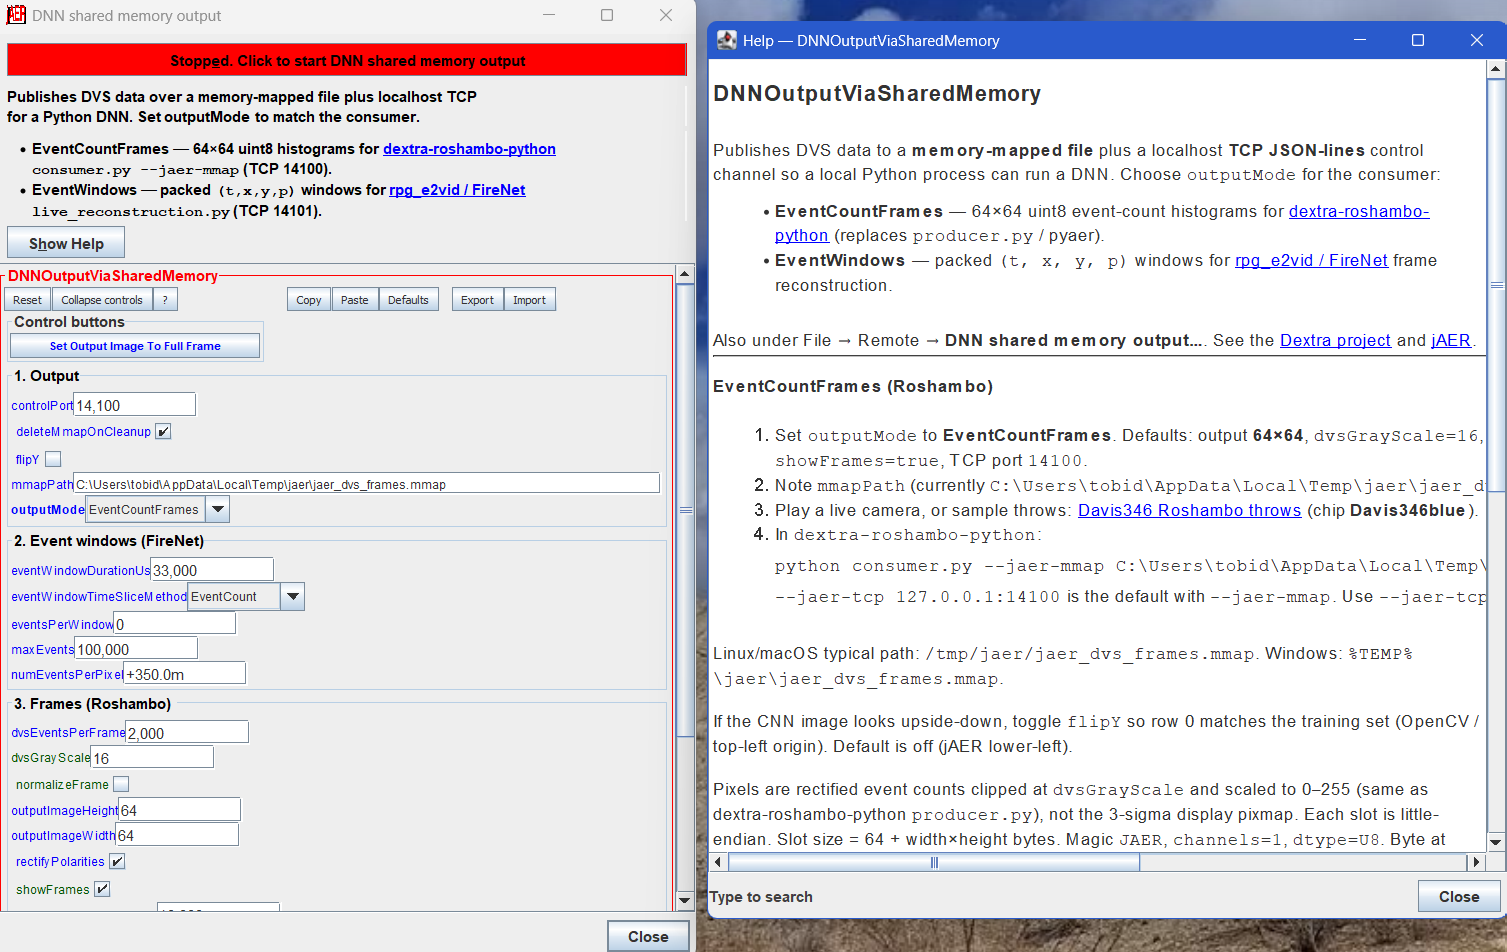Screen dimensions: 1507x952
Task: Click the scroll down arrow in the DNN settings panel
Action: tap(685, 900)
